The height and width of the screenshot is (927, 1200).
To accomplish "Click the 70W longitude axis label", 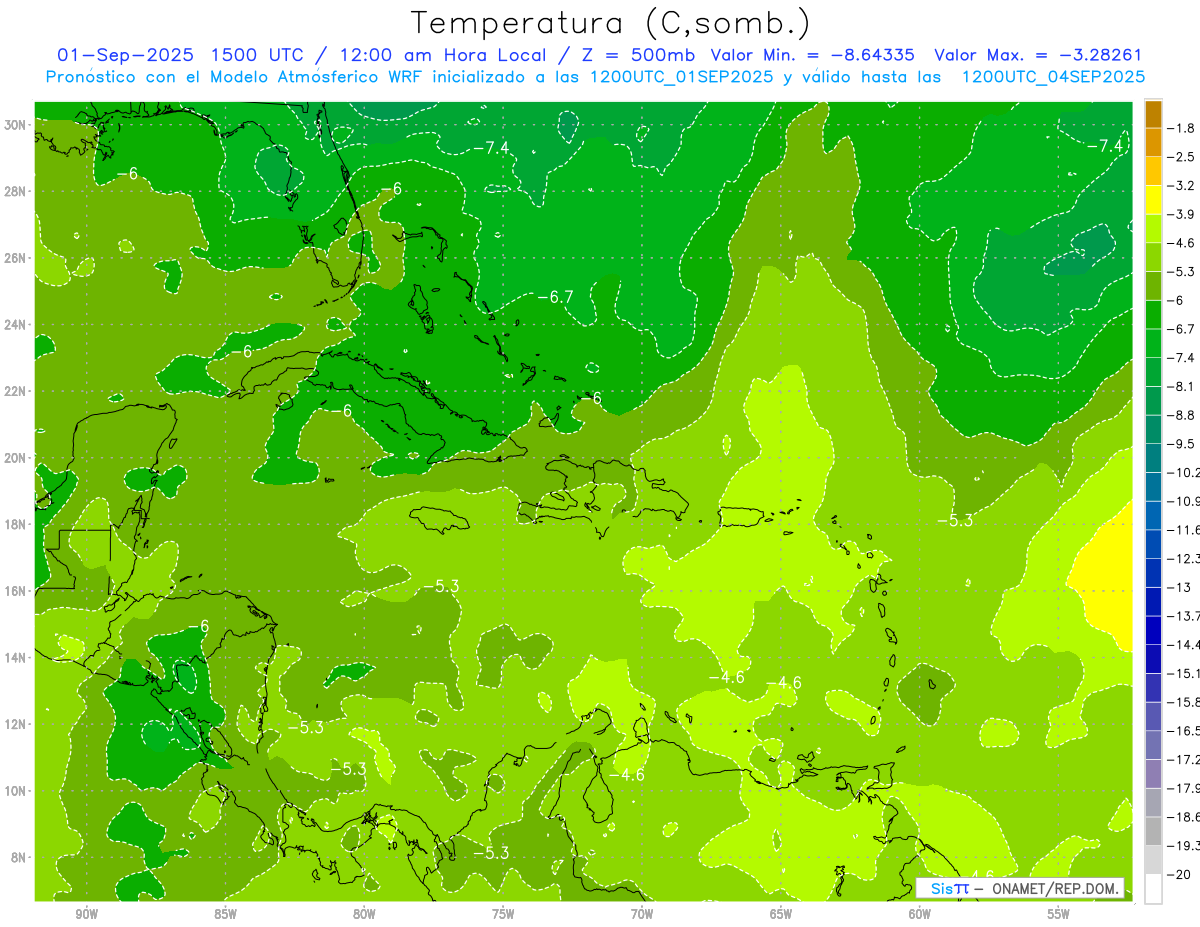I will [642, 914].
